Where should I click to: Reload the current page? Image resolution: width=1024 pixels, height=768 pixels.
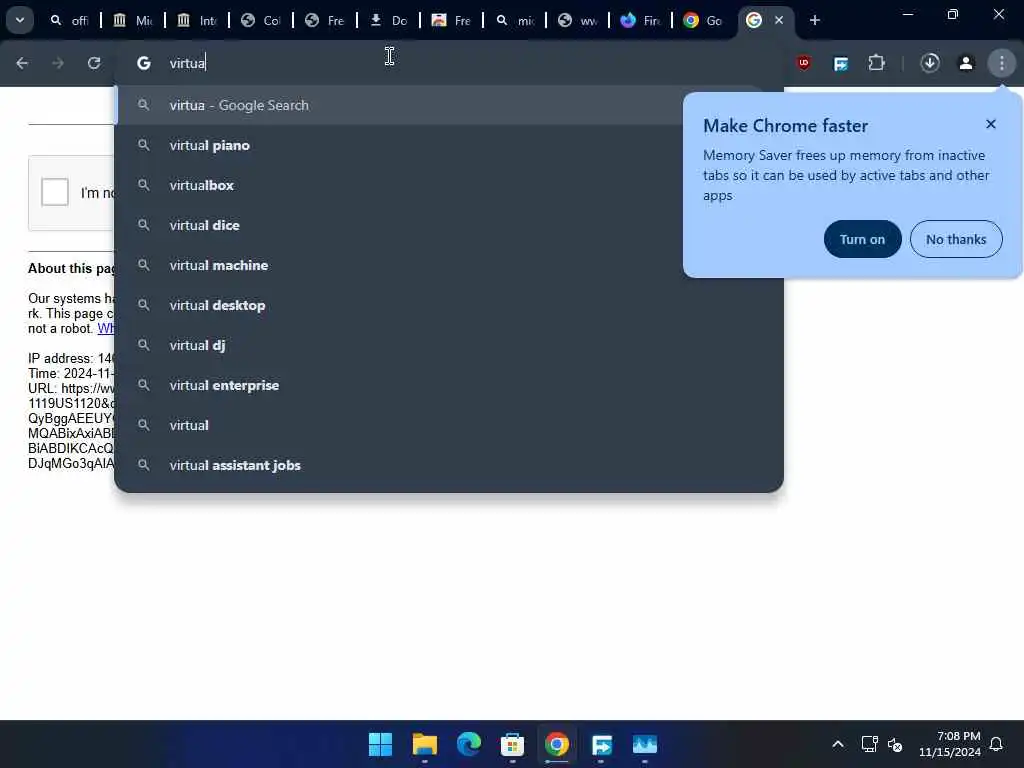[94, 63]
